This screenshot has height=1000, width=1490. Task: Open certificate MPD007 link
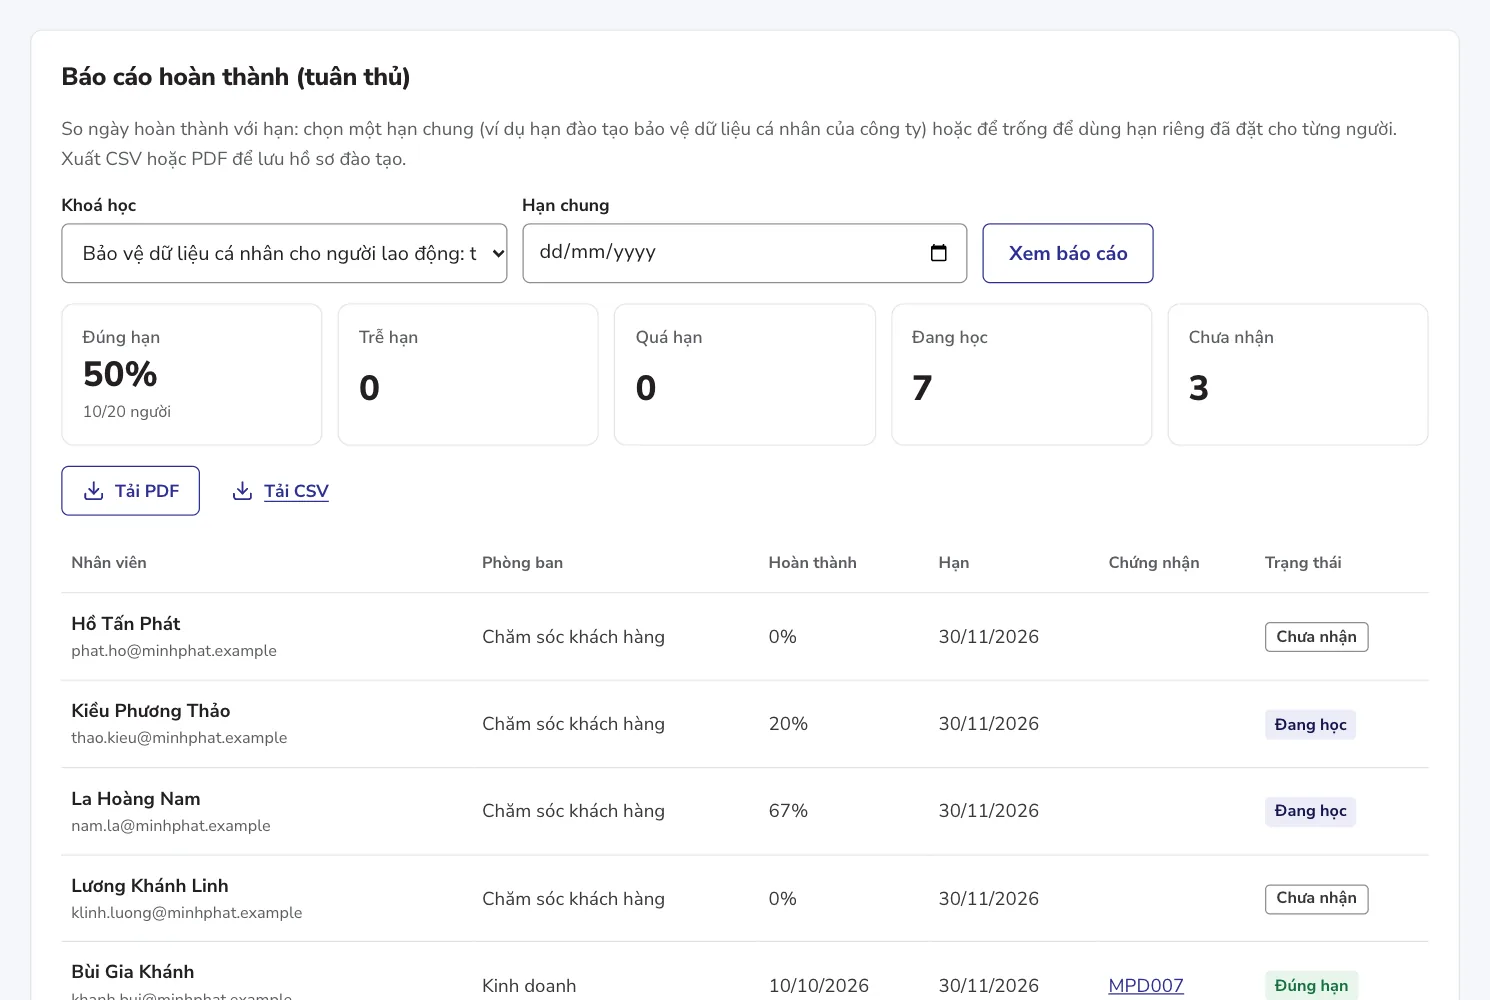coord(1146,985)
